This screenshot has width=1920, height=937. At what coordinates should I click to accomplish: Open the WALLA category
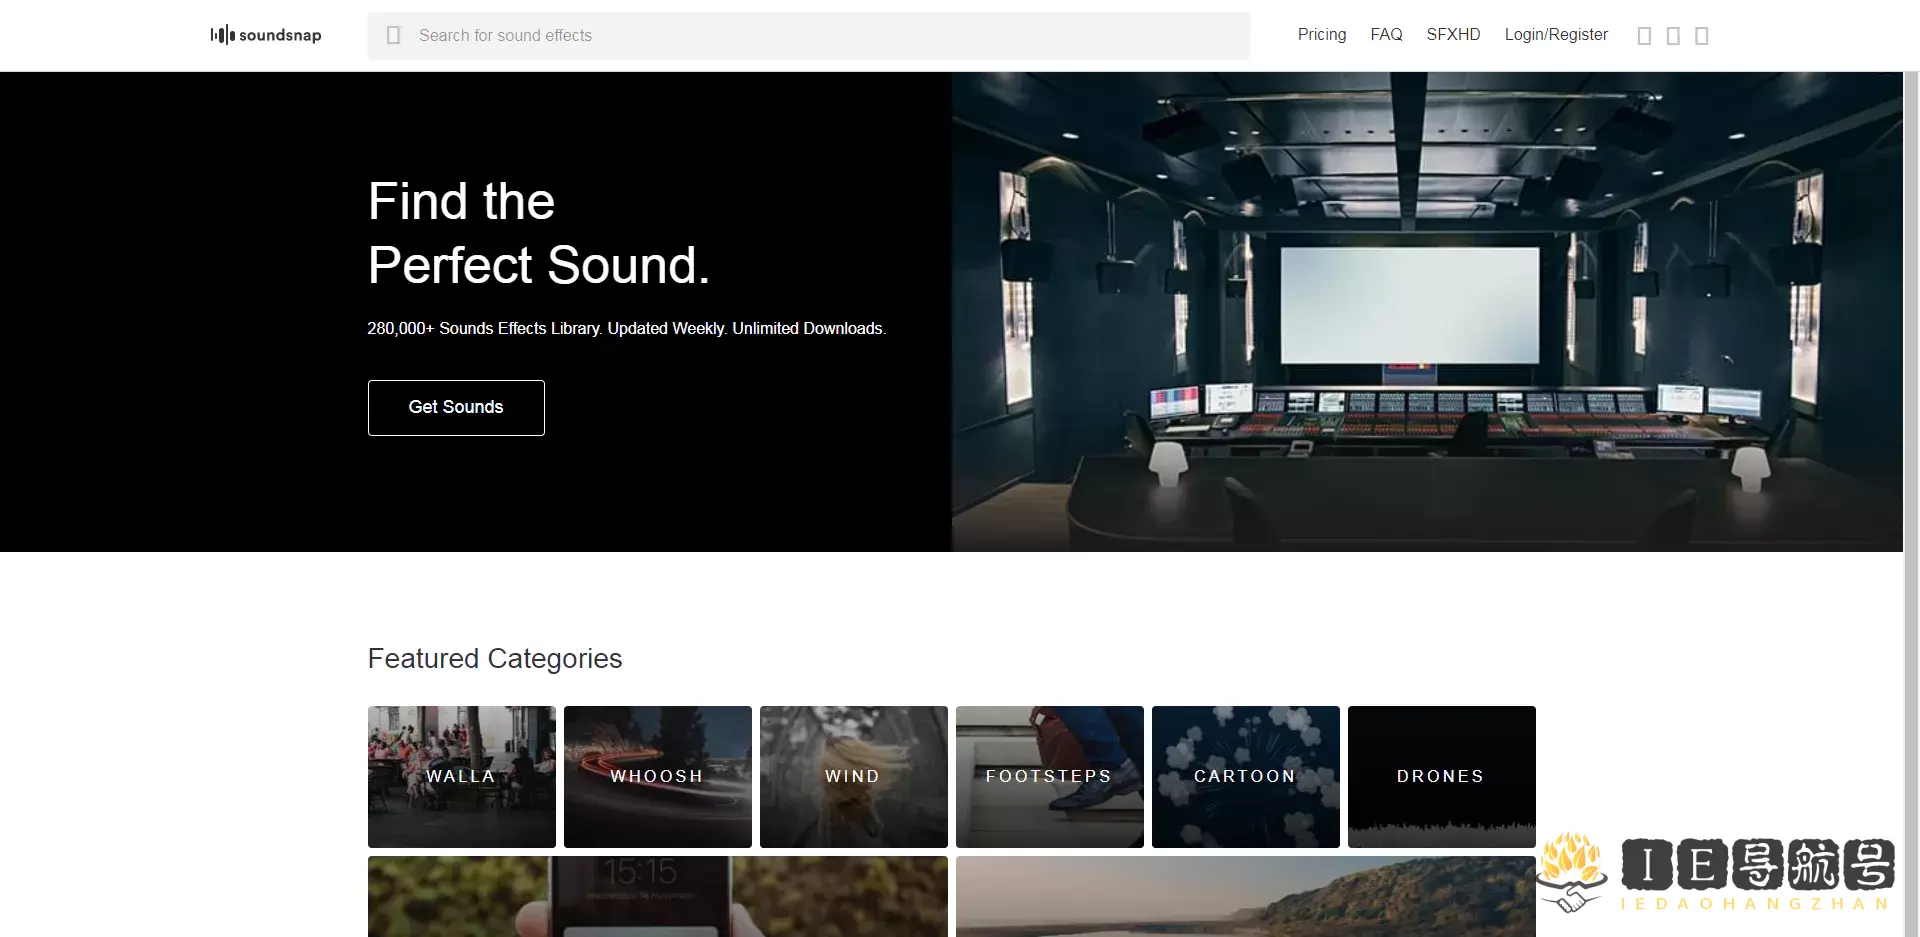tap(461, 776)
